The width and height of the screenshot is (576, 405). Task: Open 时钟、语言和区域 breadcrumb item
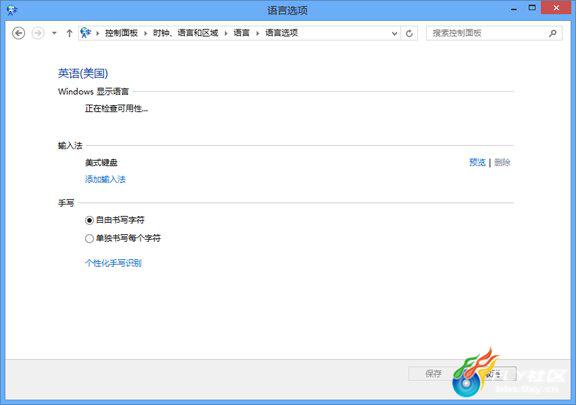[186, 33]
